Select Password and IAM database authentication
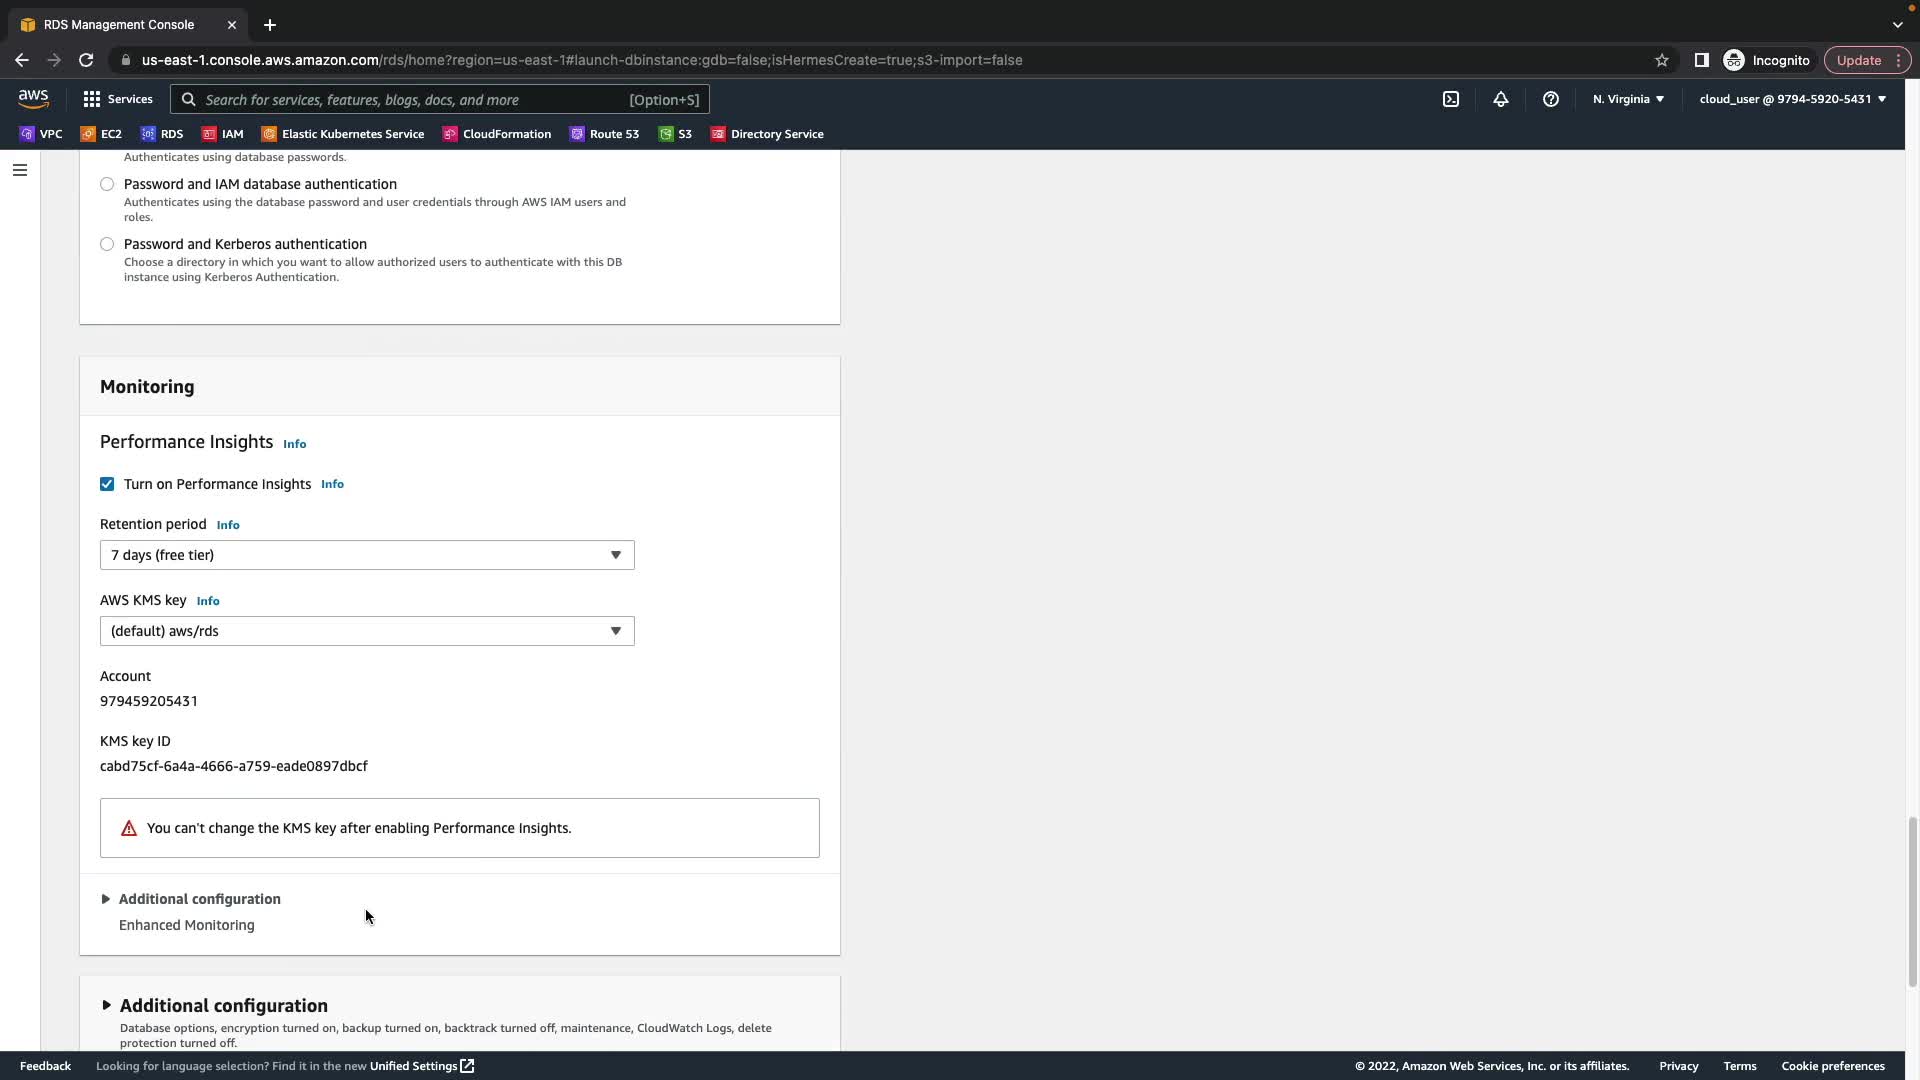Image resolution: width=1920 pixels, height=1080 pixels. coord(107,184)
